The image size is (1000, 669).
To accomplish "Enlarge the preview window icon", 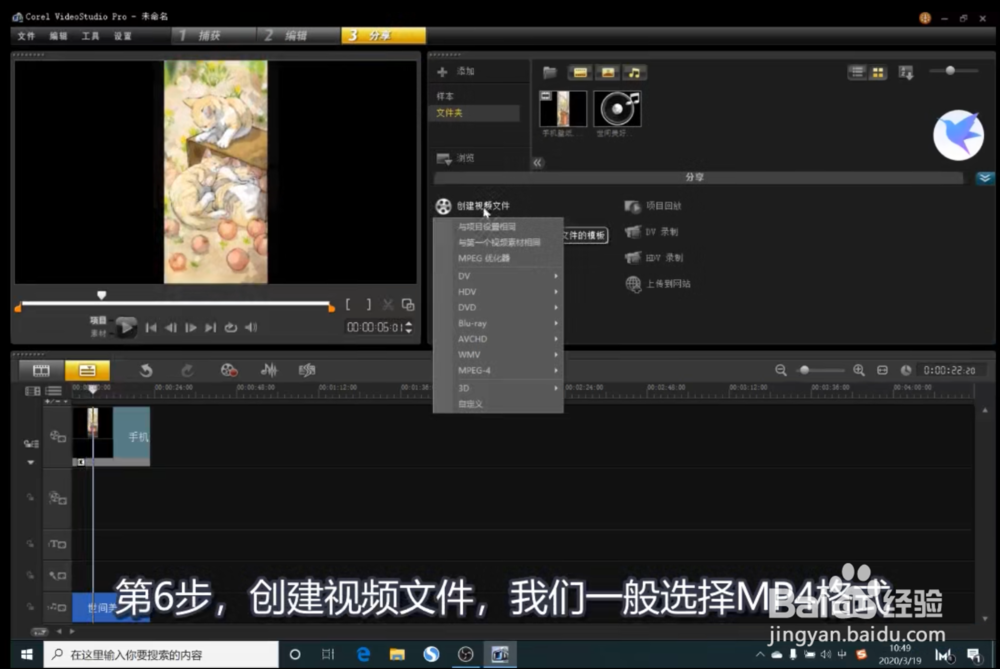I will coord(408,305).
